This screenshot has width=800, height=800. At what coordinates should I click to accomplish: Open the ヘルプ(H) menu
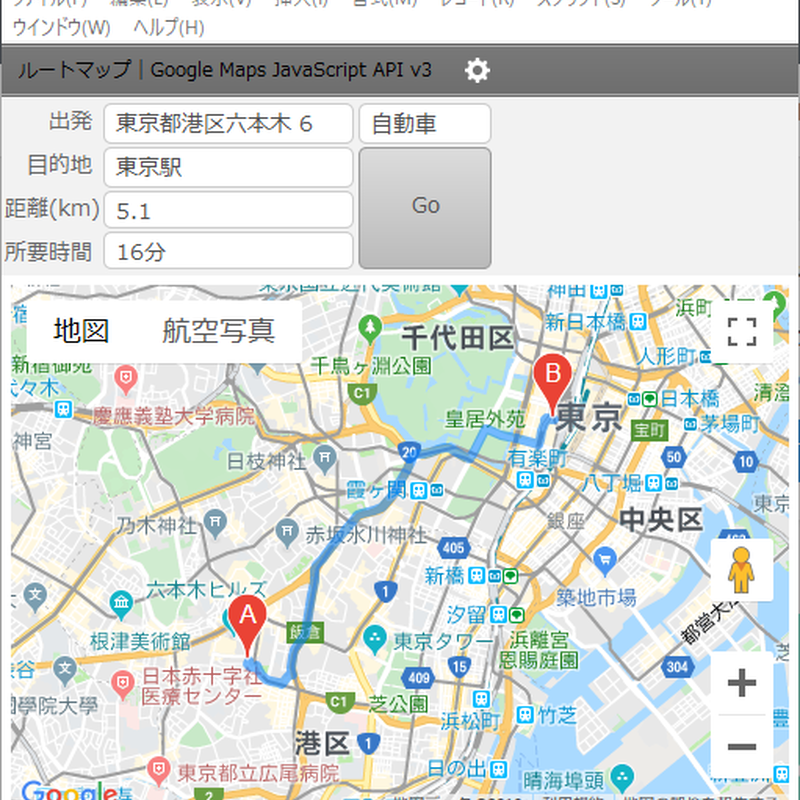click(169, 28)
